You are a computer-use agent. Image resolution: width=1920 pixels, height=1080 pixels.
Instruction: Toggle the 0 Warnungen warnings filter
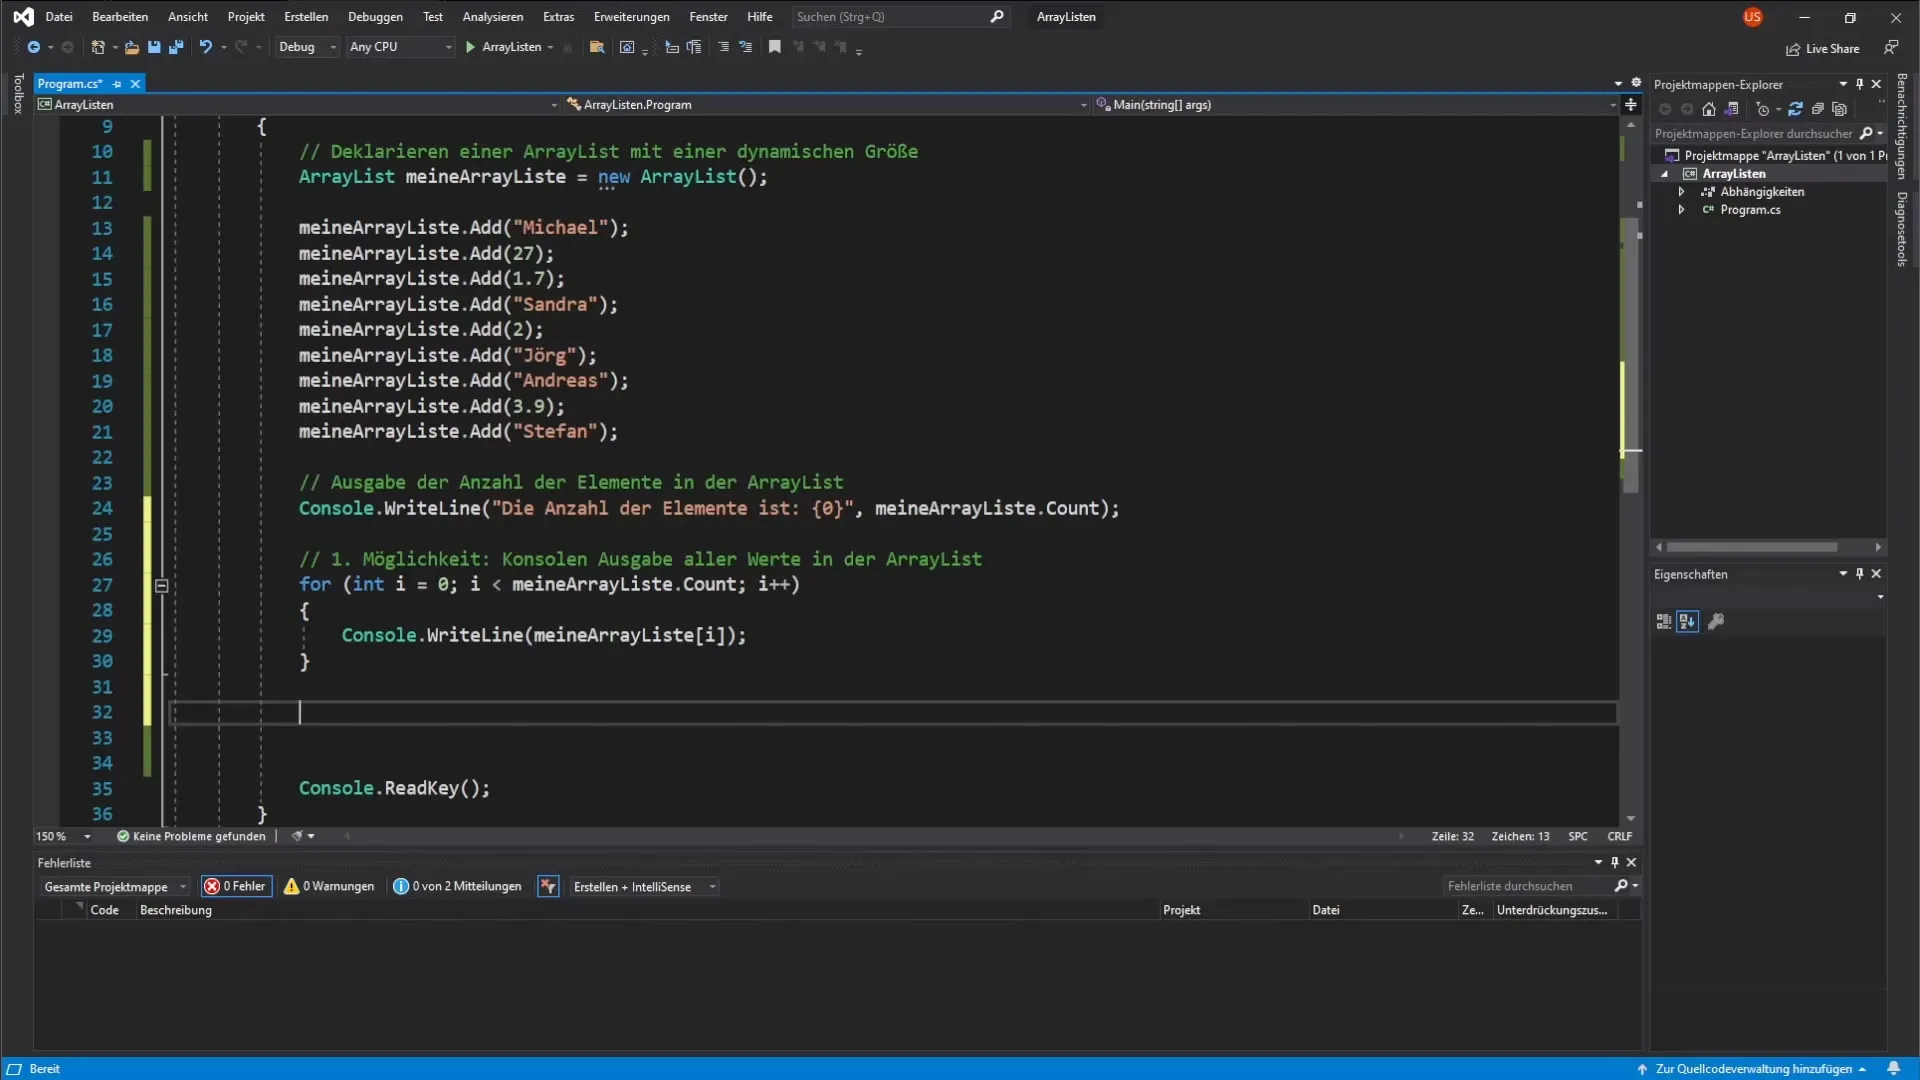[x=329, y=886]
